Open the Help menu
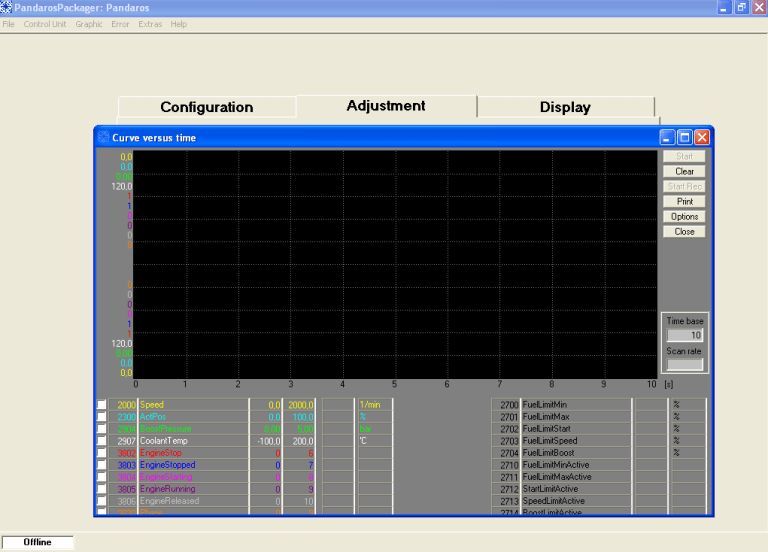The height and width of the screenshot is (552, 768). click(x=179, y=24)
